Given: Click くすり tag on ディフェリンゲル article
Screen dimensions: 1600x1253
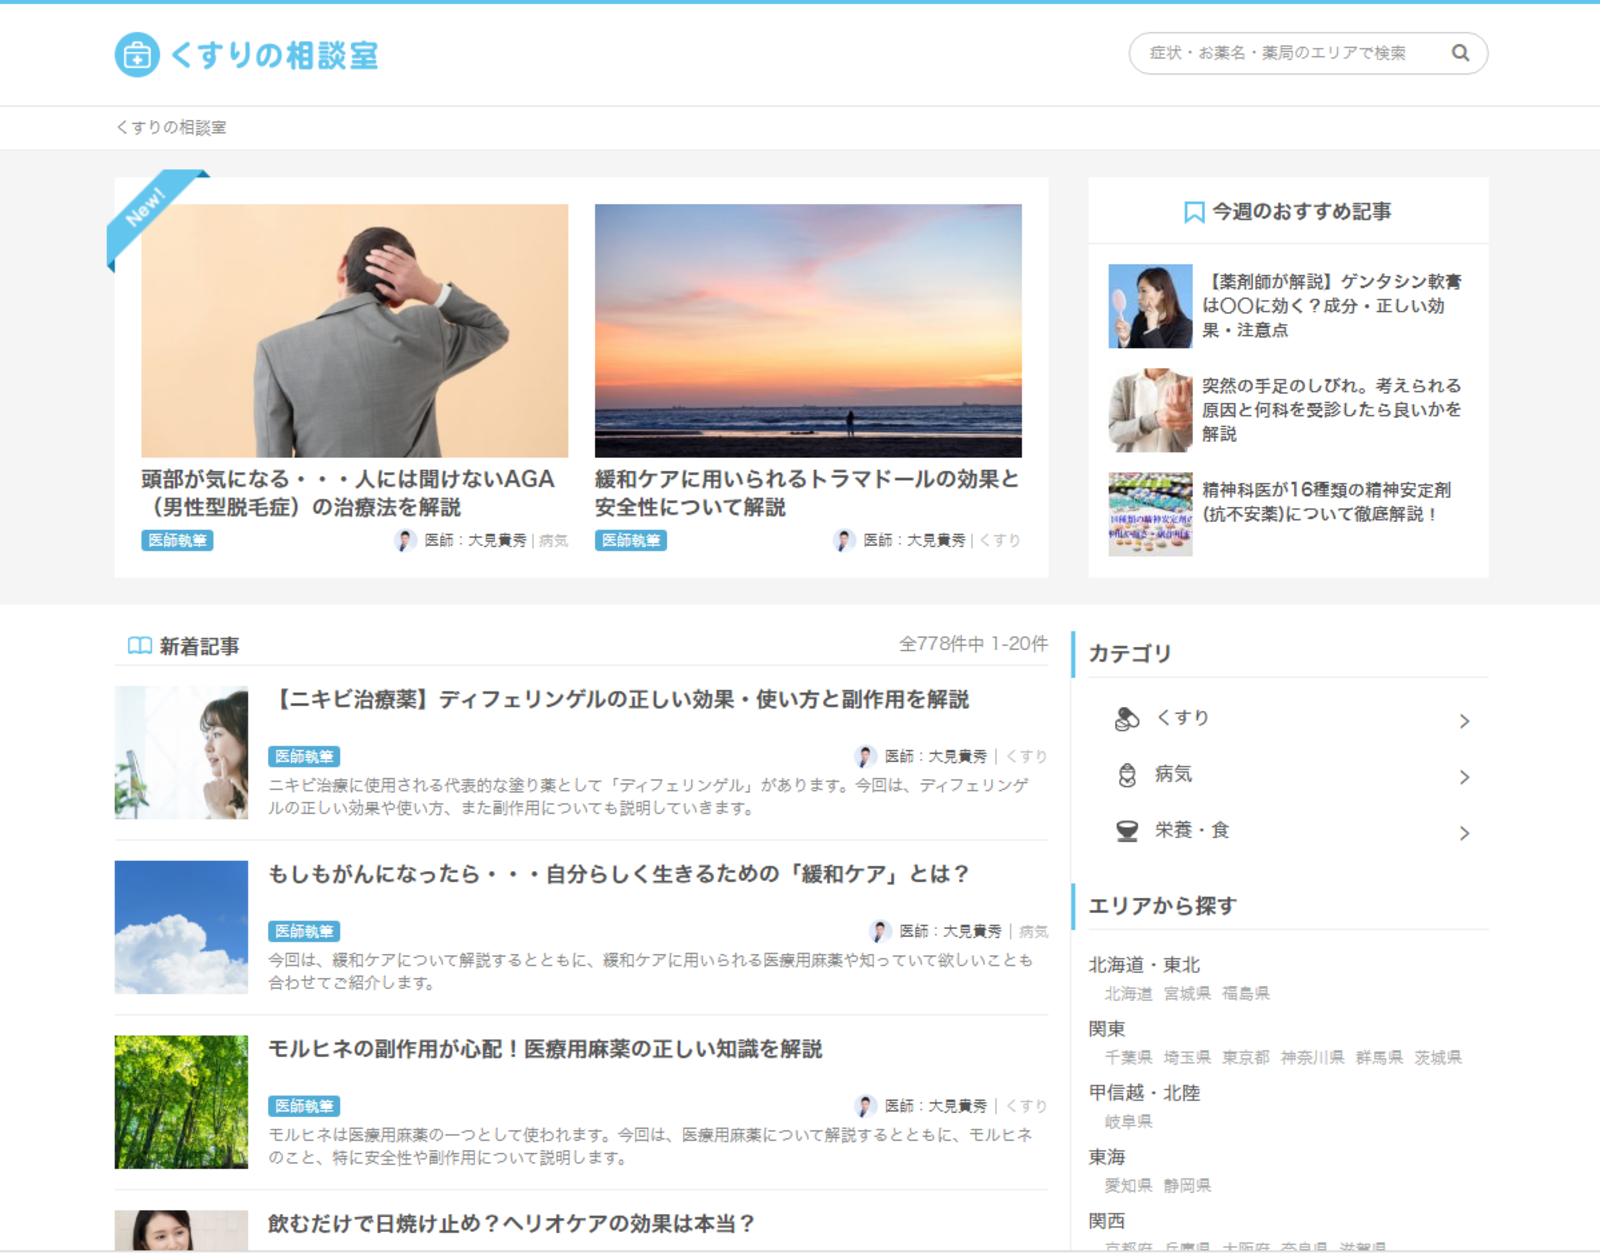Looking at the screenshot, I should (1027, 757).
